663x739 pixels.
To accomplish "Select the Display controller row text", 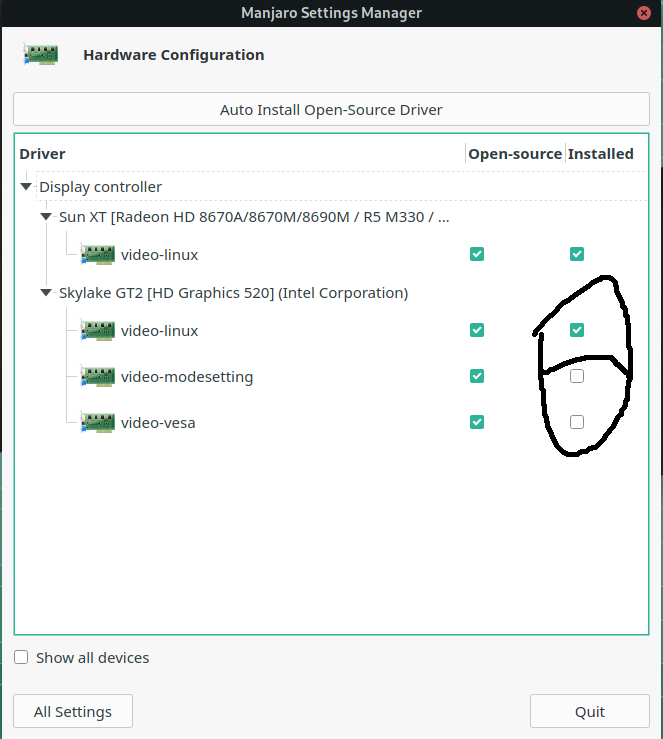I will click(x=100, y=187).
